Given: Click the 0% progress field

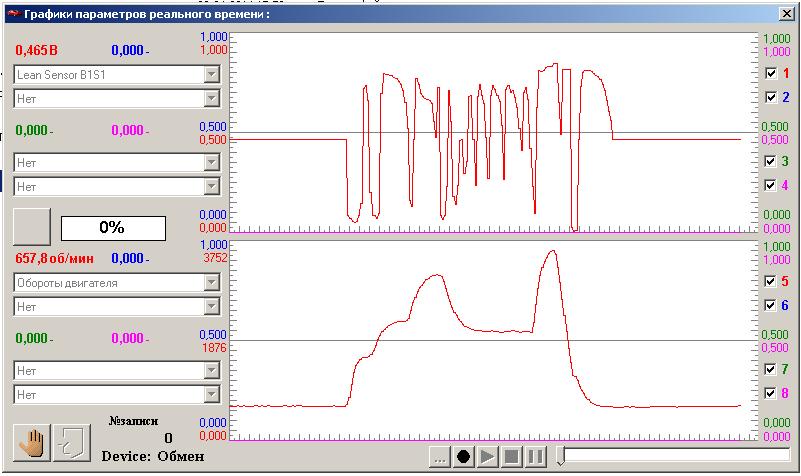Looking at the screenshot, I should tap(113, 227).
